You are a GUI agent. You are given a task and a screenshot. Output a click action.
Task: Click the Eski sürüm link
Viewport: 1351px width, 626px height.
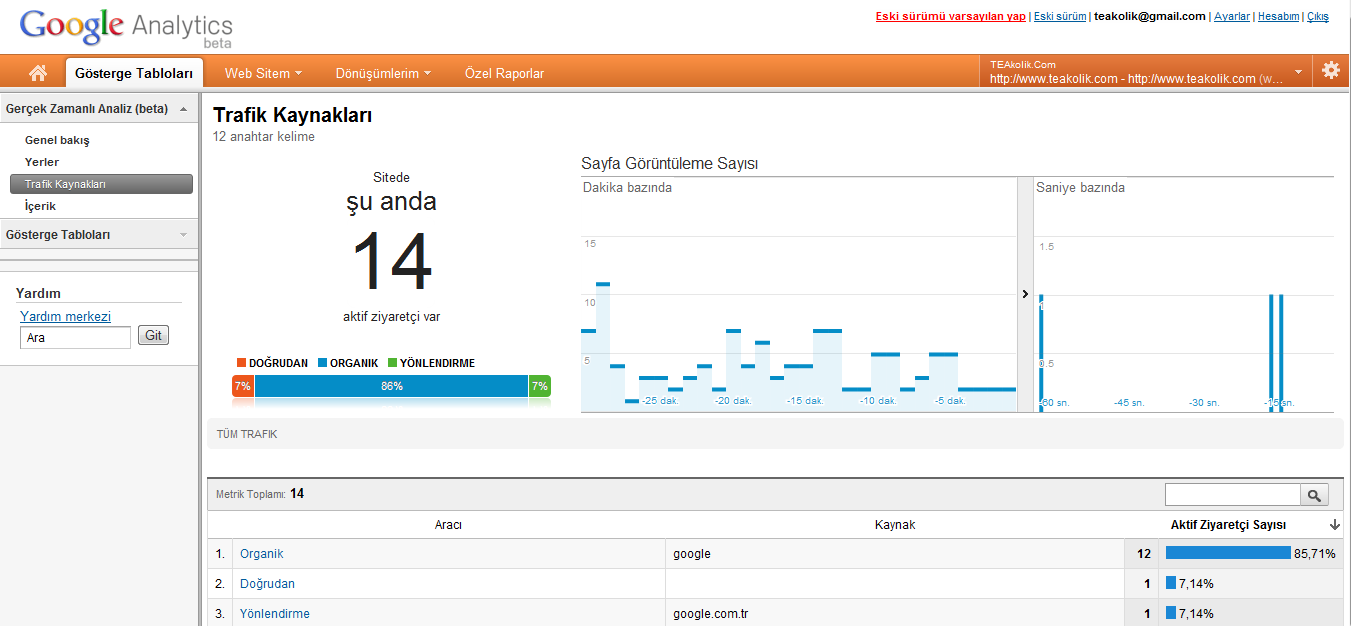1060,16
